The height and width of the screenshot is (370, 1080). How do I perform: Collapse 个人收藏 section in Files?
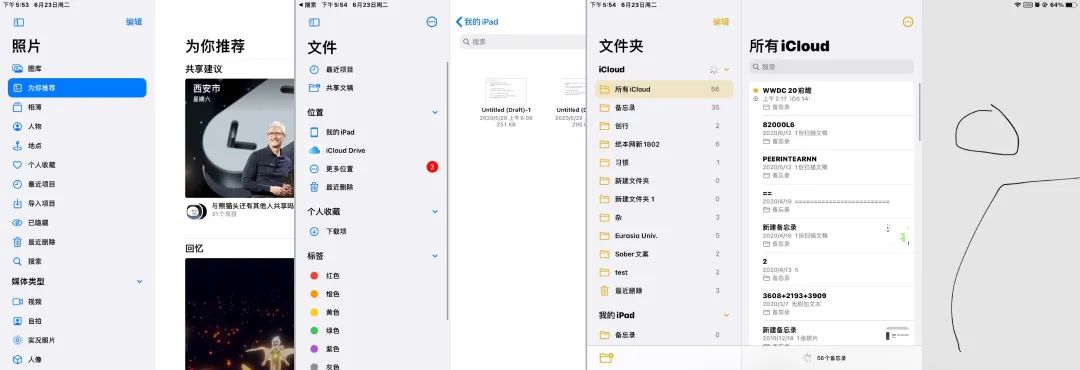[435, 212]
